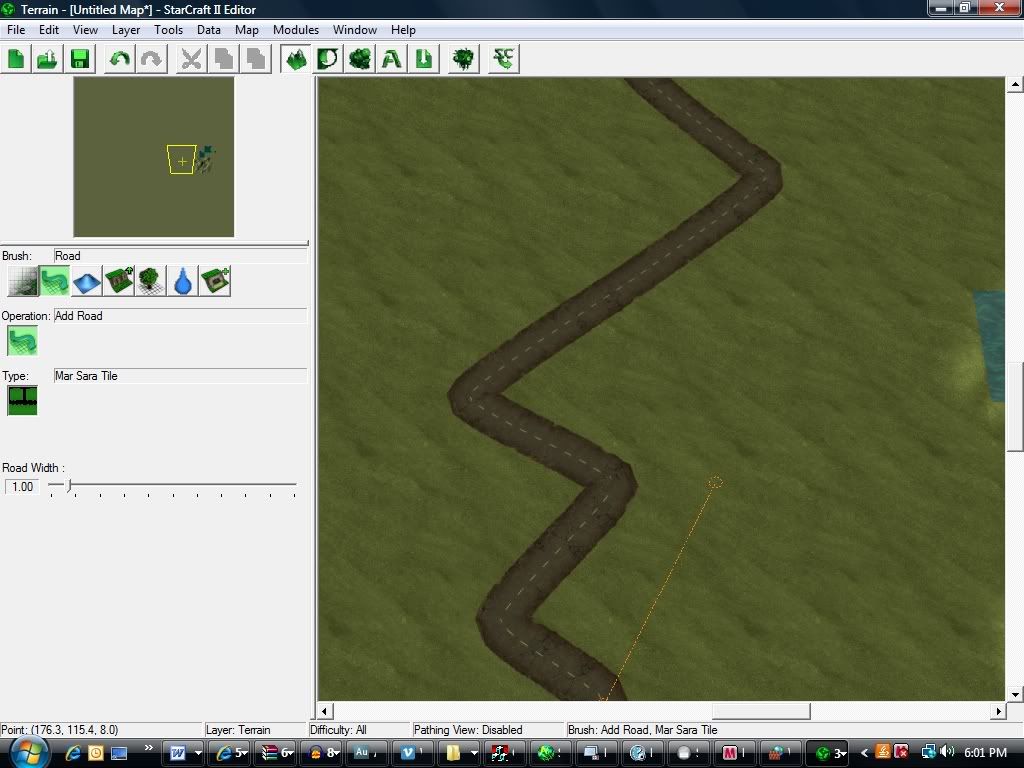Open the View menu
The width and height of the screenshot is (1024, 768).
tap(85, 30)
